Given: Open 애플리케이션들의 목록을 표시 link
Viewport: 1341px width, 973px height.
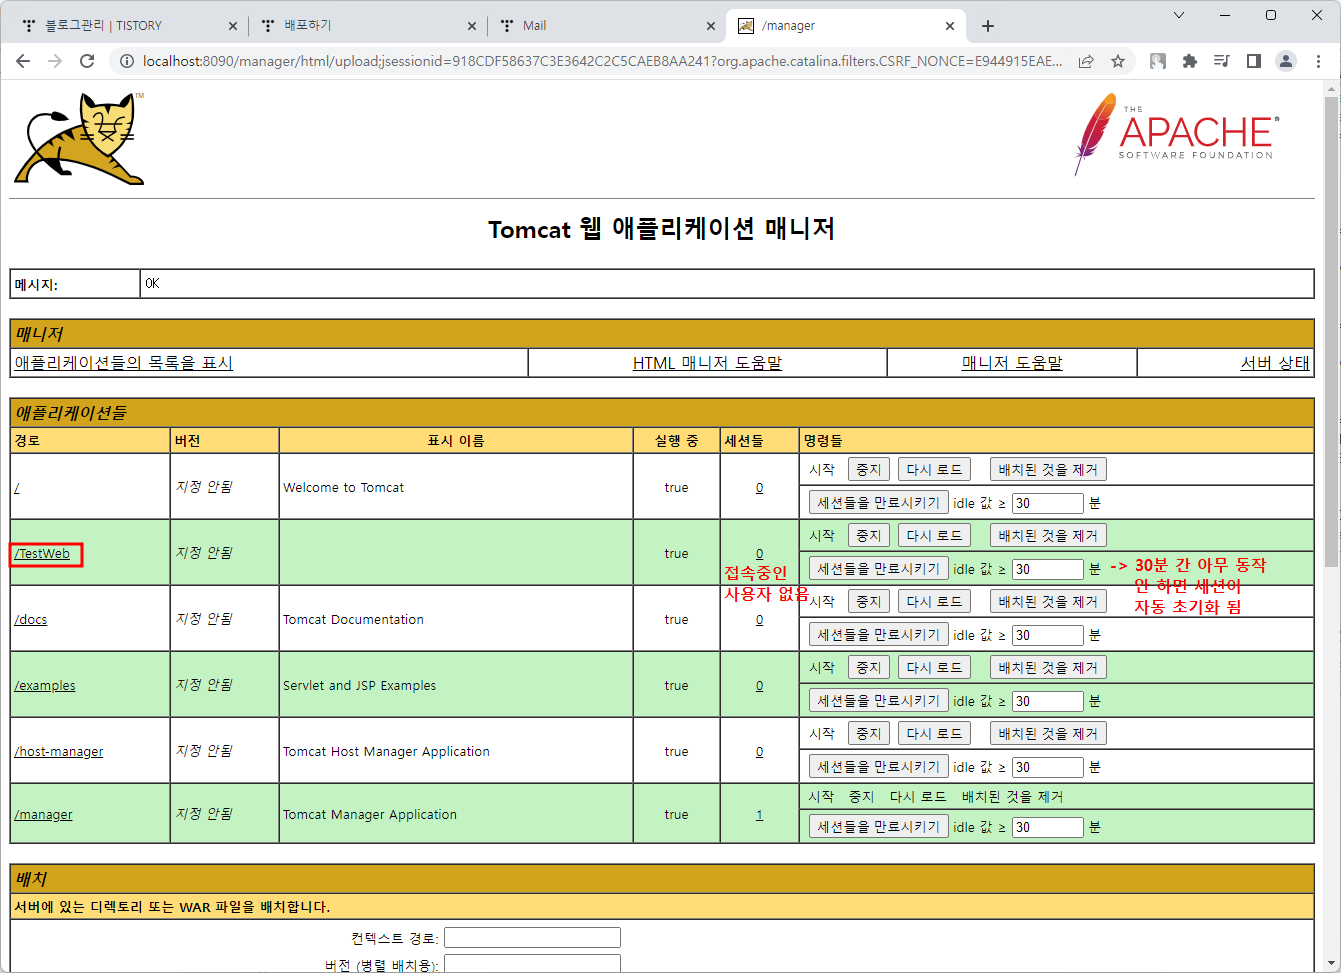Looking at the screenshot, I should pos(123,363).
